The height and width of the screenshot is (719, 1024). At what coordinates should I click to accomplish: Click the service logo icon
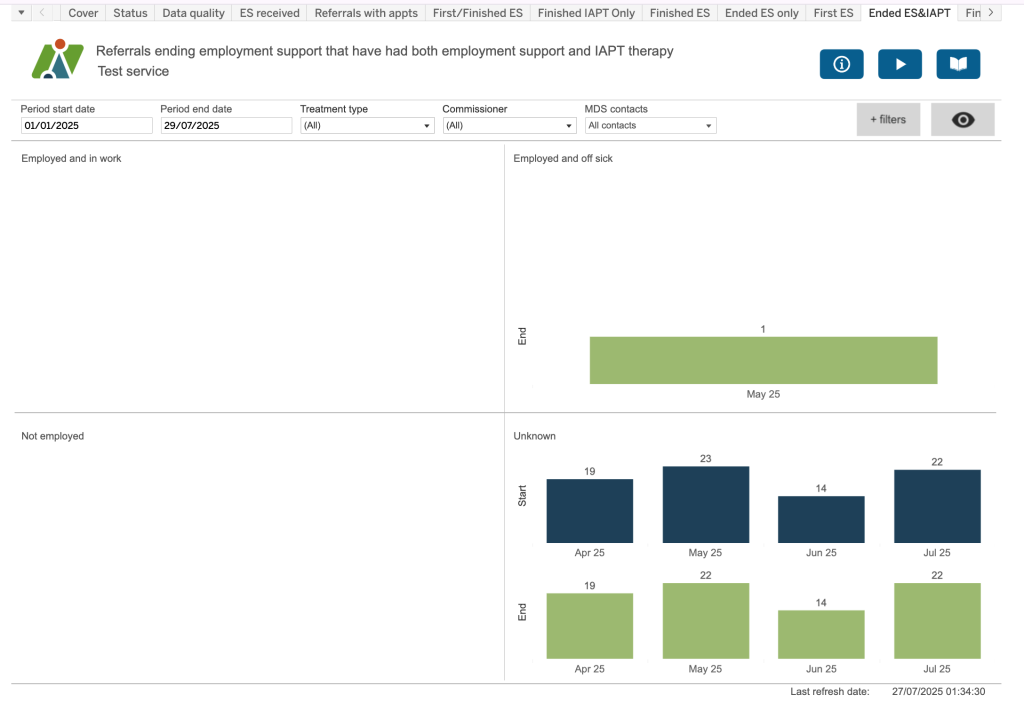point(57,60)
